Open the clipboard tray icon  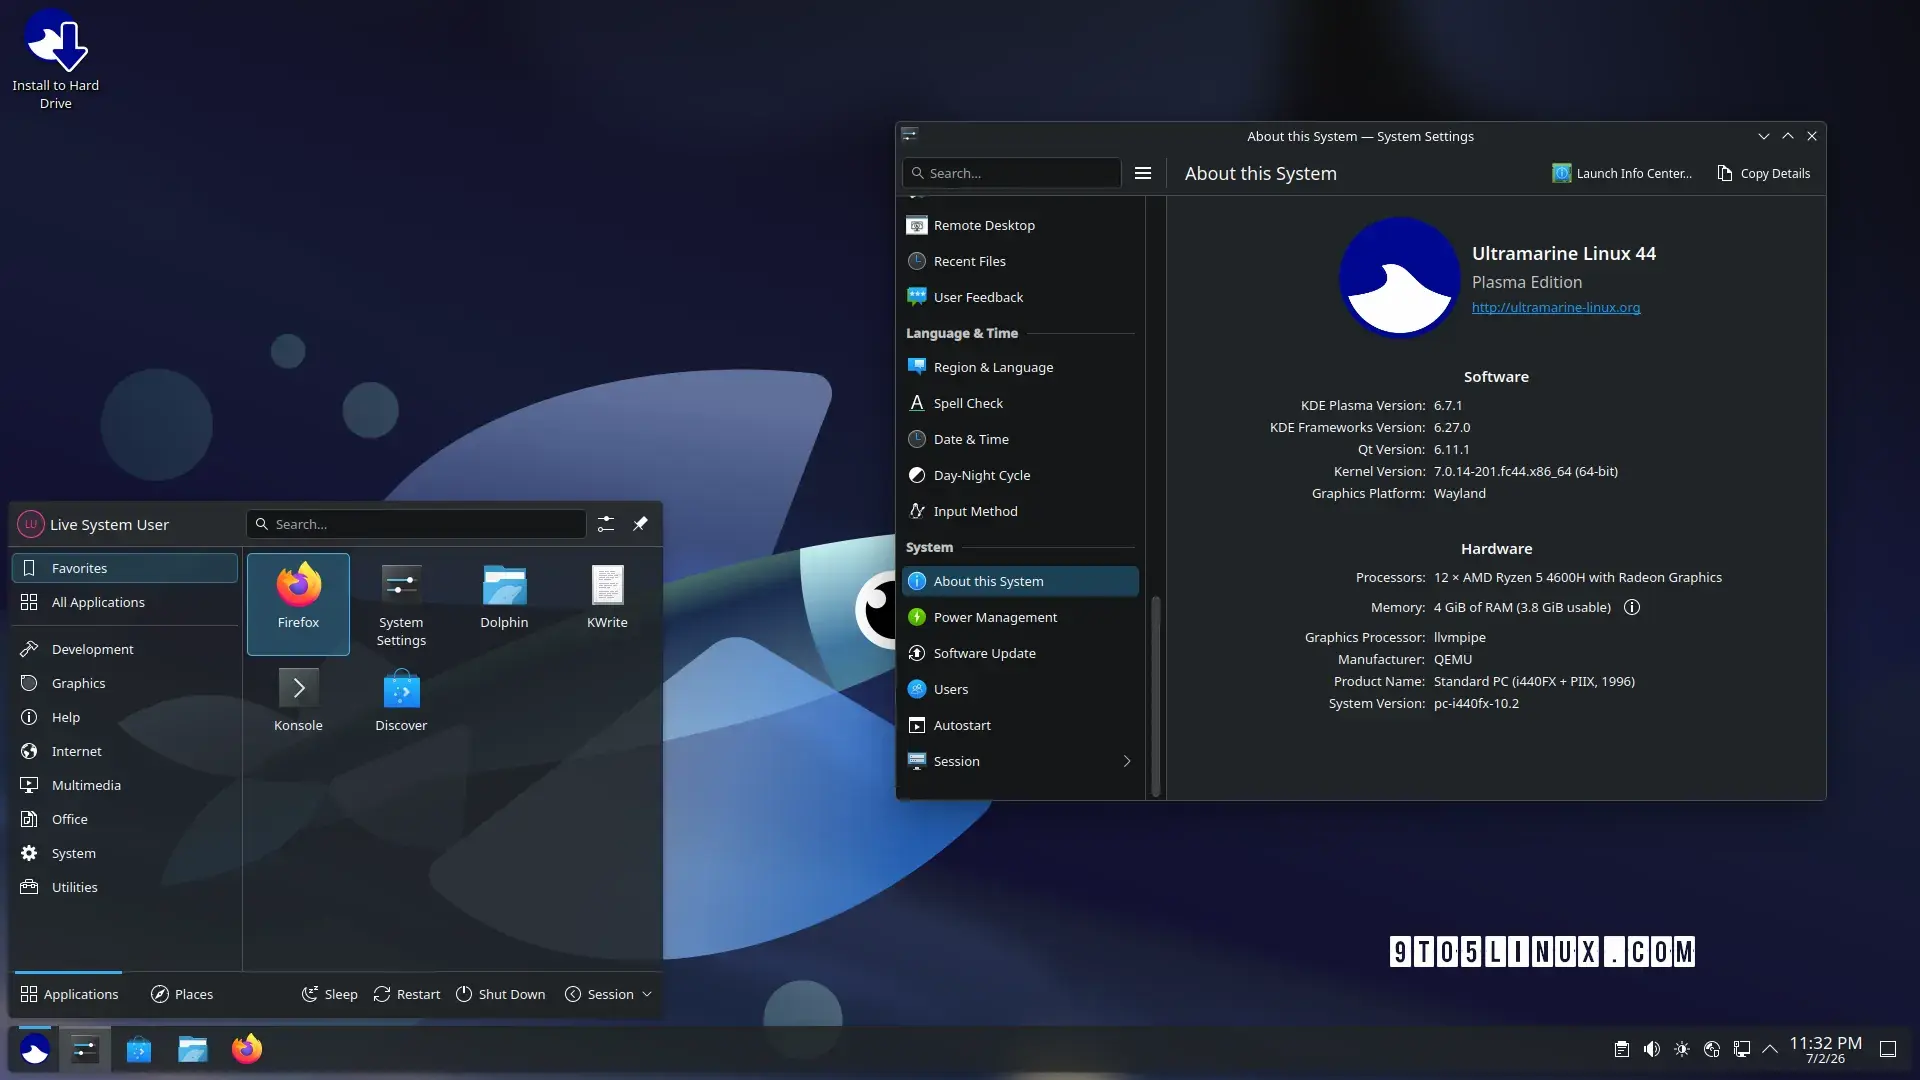click(x=1622, y=1049)
